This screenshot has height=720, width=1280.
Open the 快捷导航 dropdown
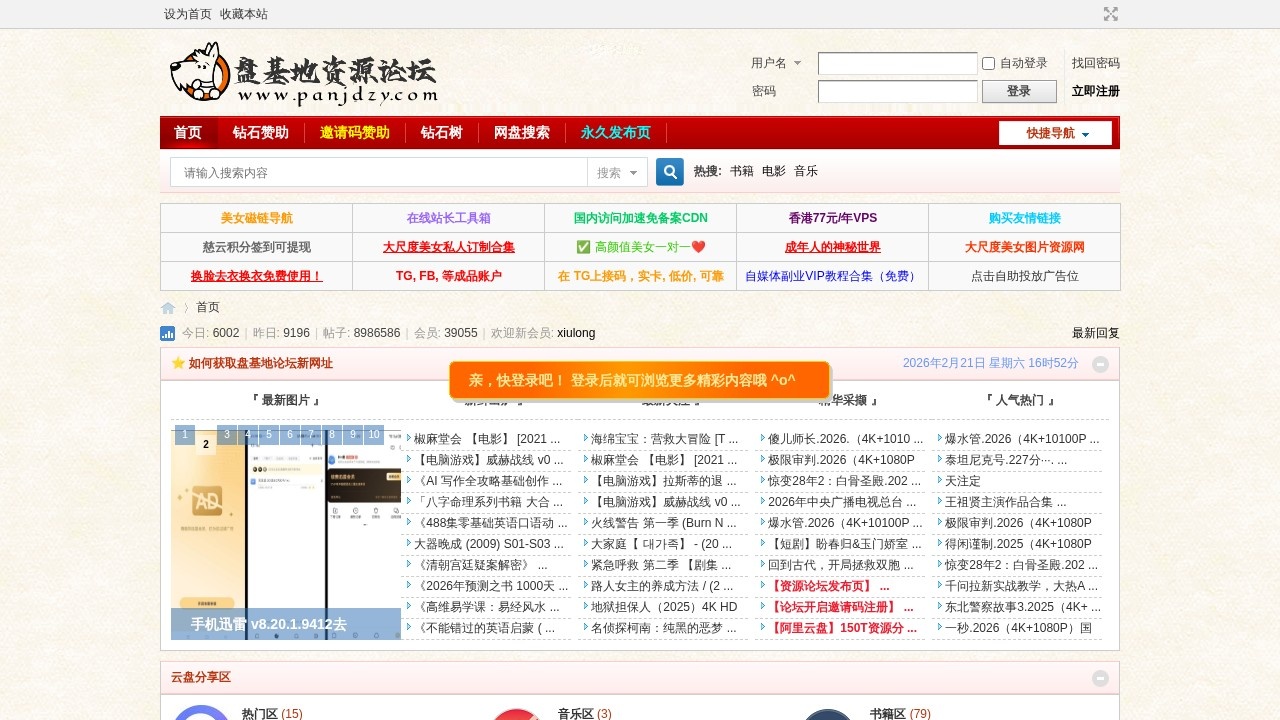(1055, 132)
